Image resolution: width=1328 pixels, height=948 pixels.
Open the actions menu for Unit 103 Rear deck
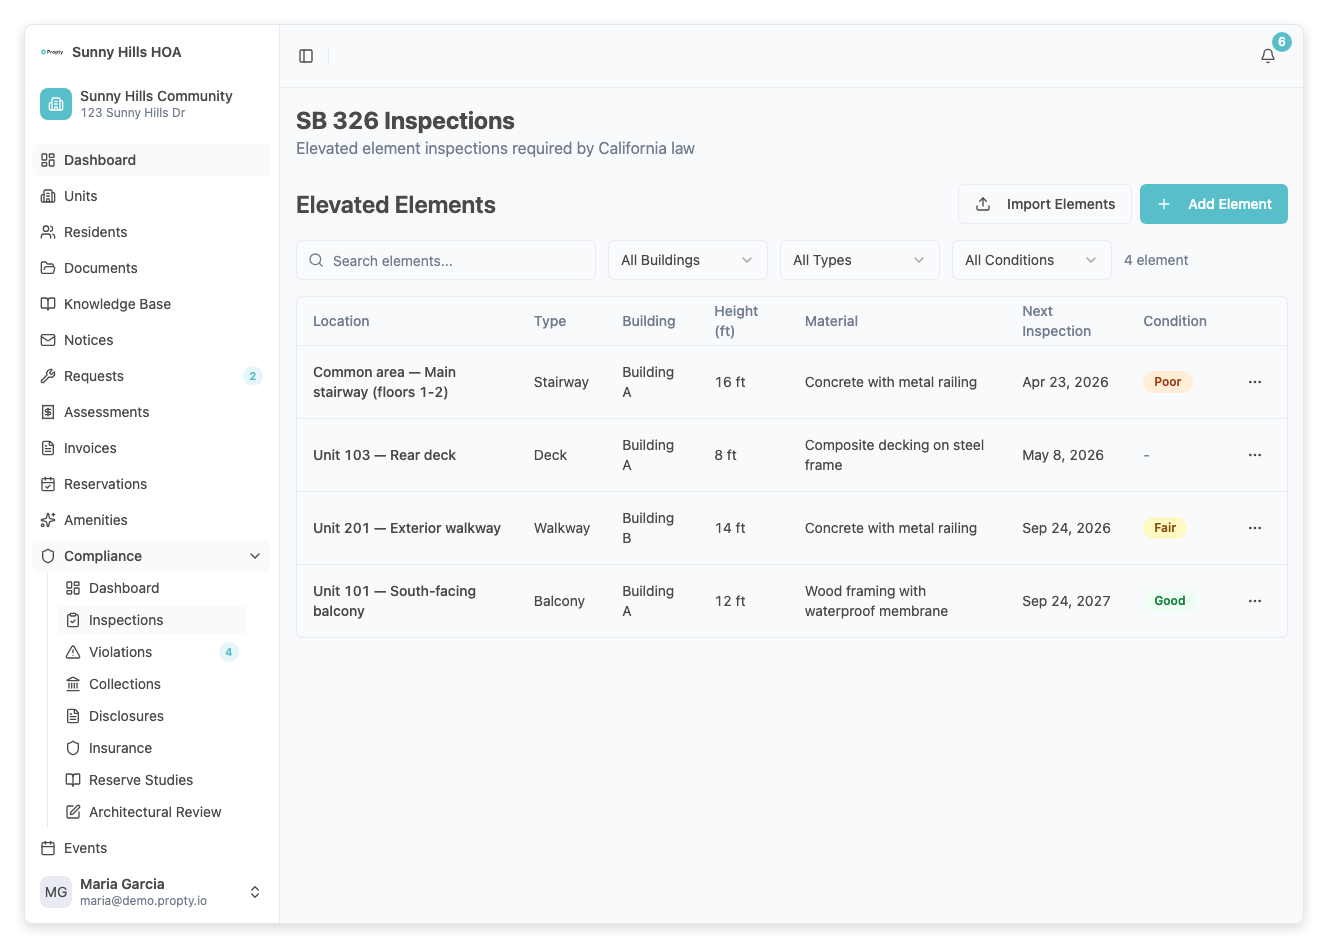[x=1255, y=455]
